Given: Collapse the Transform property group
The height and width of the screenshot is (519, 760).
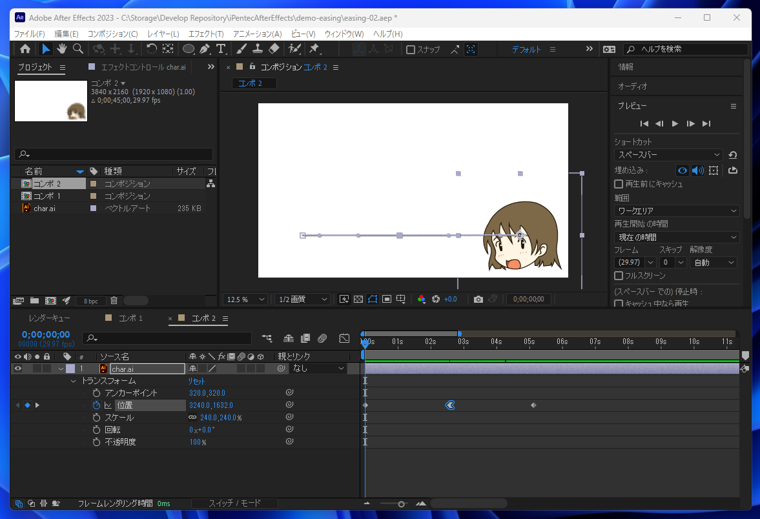Looking at the screenshot, I should coord(74,381).
